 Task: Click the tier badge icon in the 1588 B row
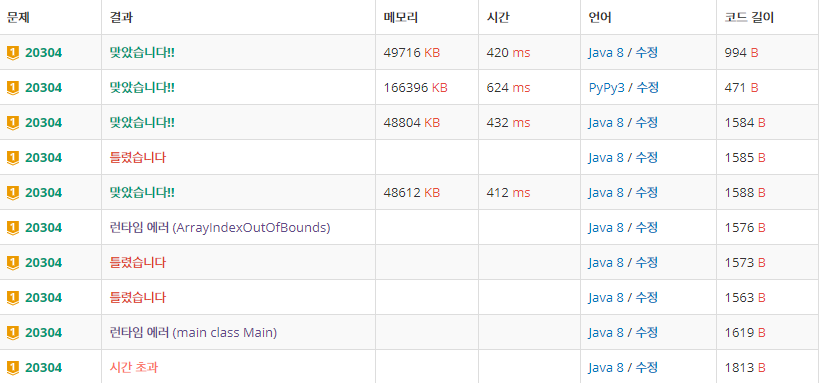click(x=13, y=192)
